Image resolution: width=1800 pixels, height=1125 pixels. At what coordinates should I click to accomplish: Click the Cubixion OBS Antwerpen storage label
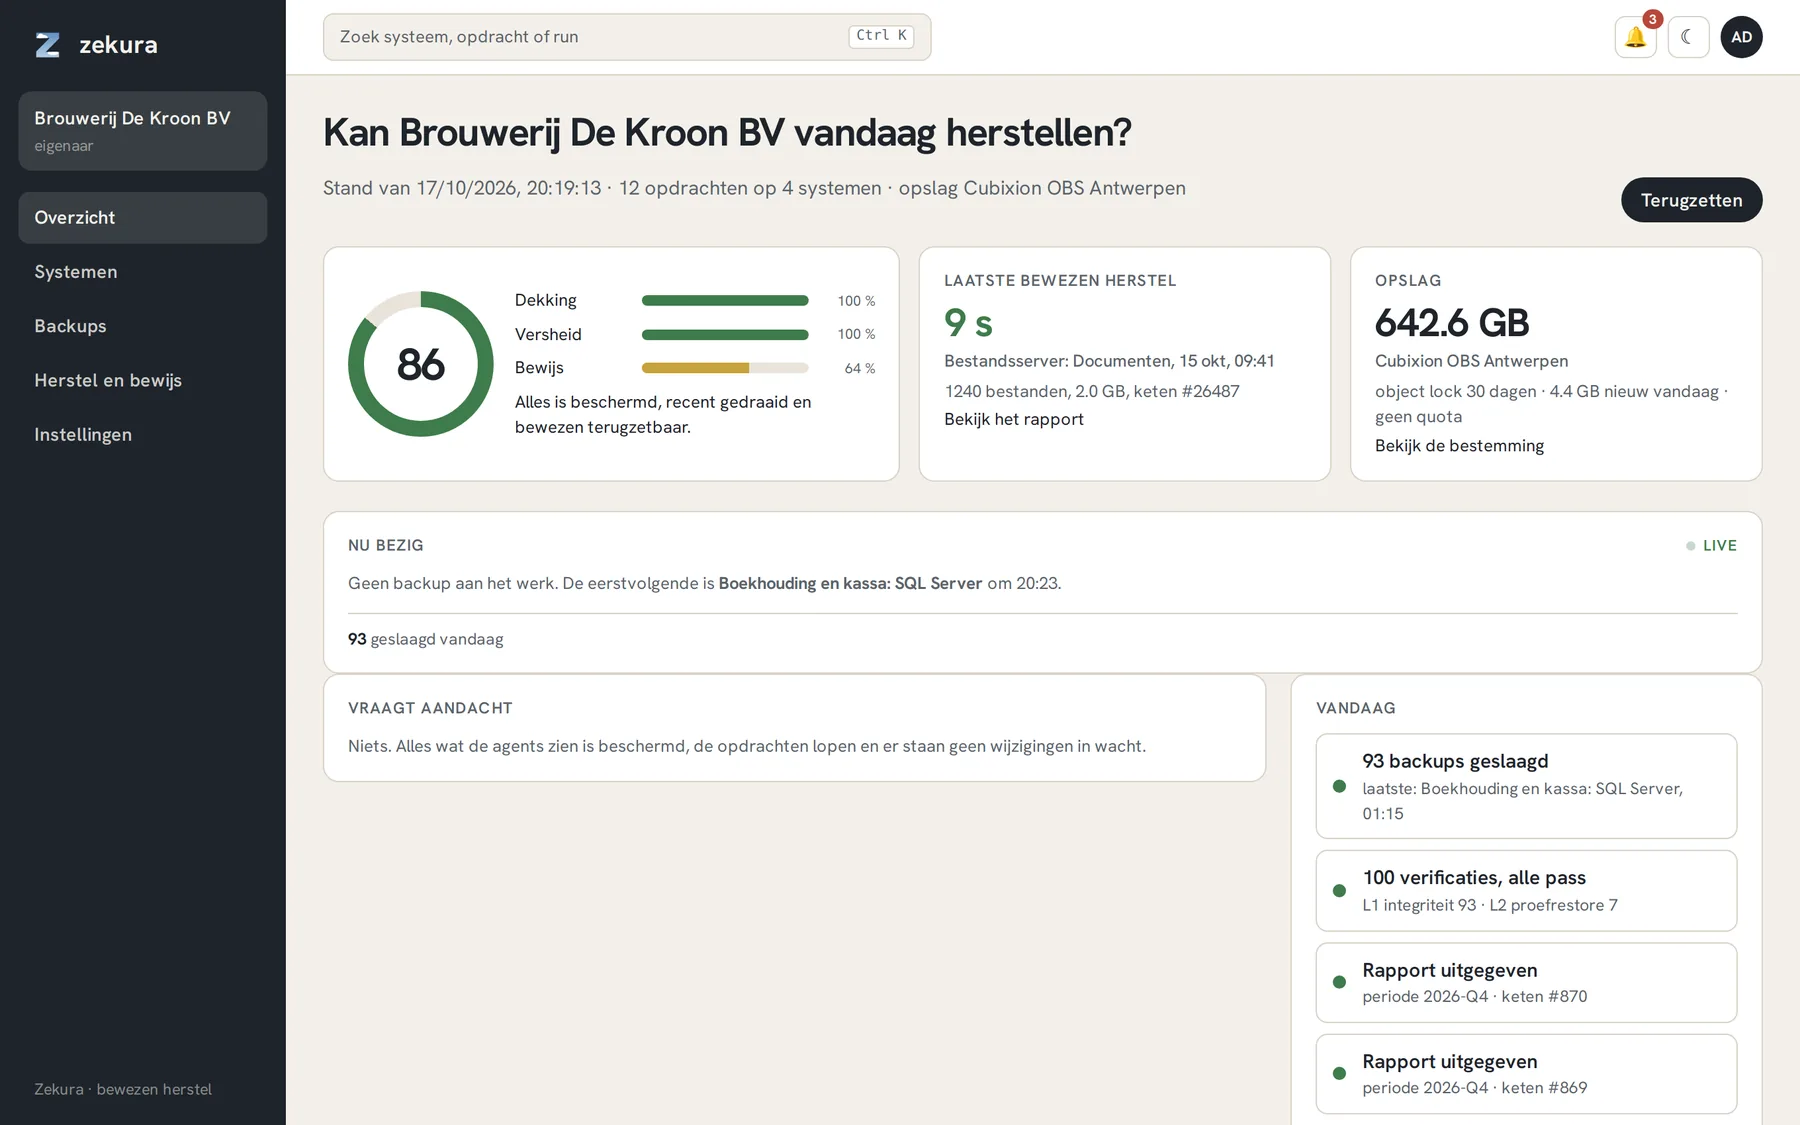coord(1471,361)
